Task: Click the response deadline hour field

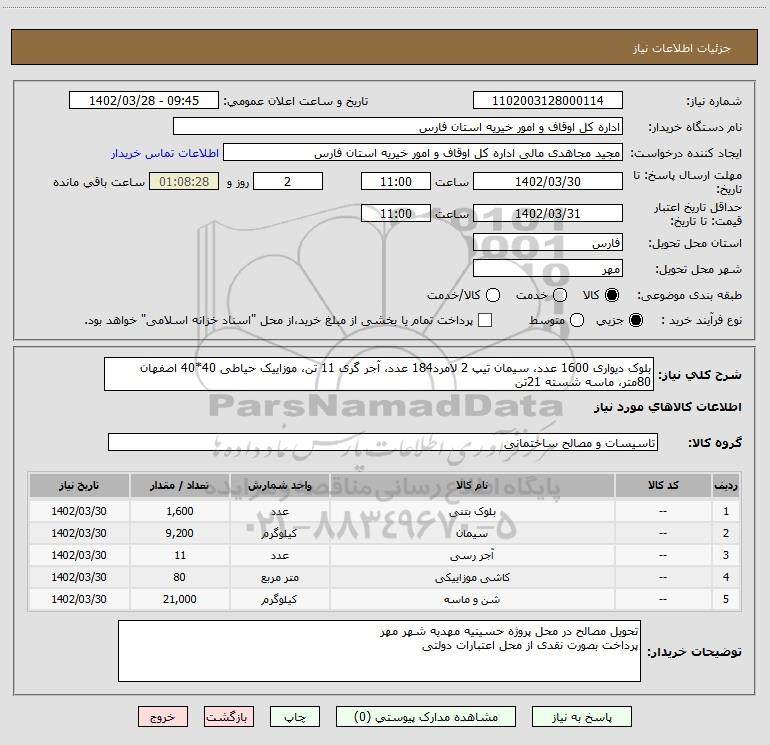Action: pyautogui.click(x=396, y=181)
